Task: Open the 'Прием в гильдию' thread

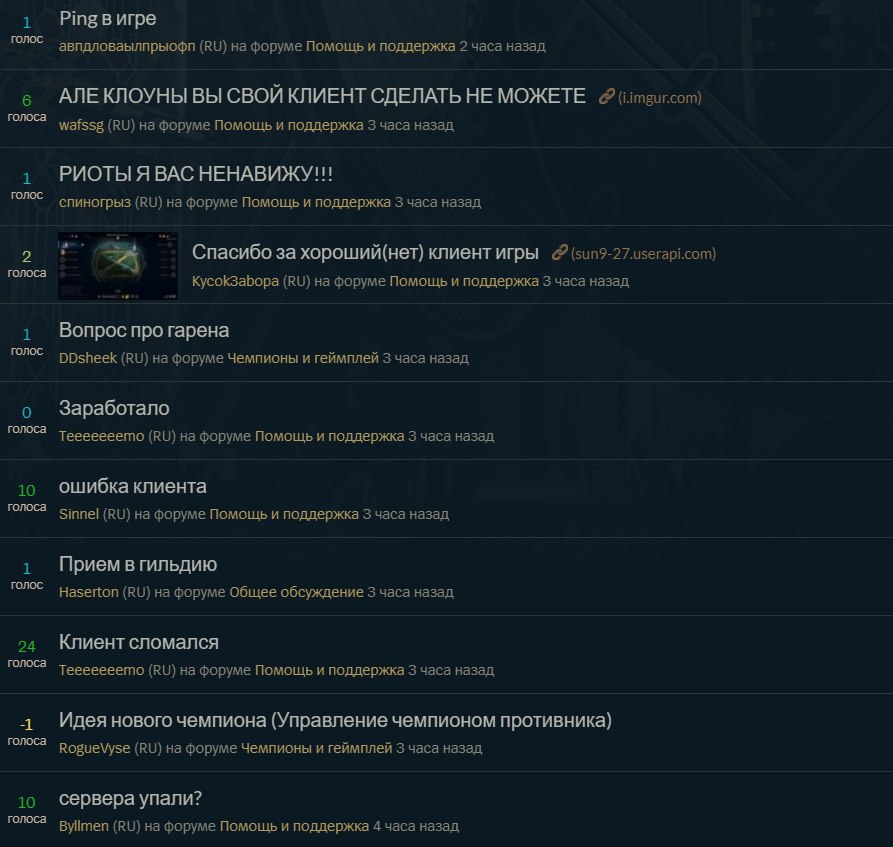Action: 138,564
